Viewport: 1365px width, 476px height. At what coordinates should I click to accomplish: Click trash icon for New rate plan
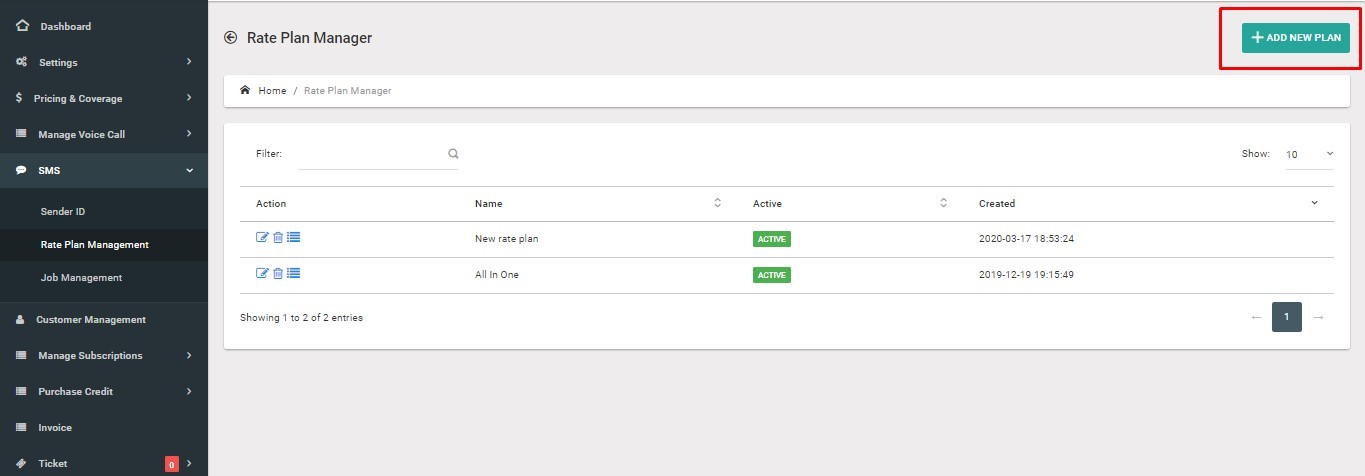(x=278, y=238)
